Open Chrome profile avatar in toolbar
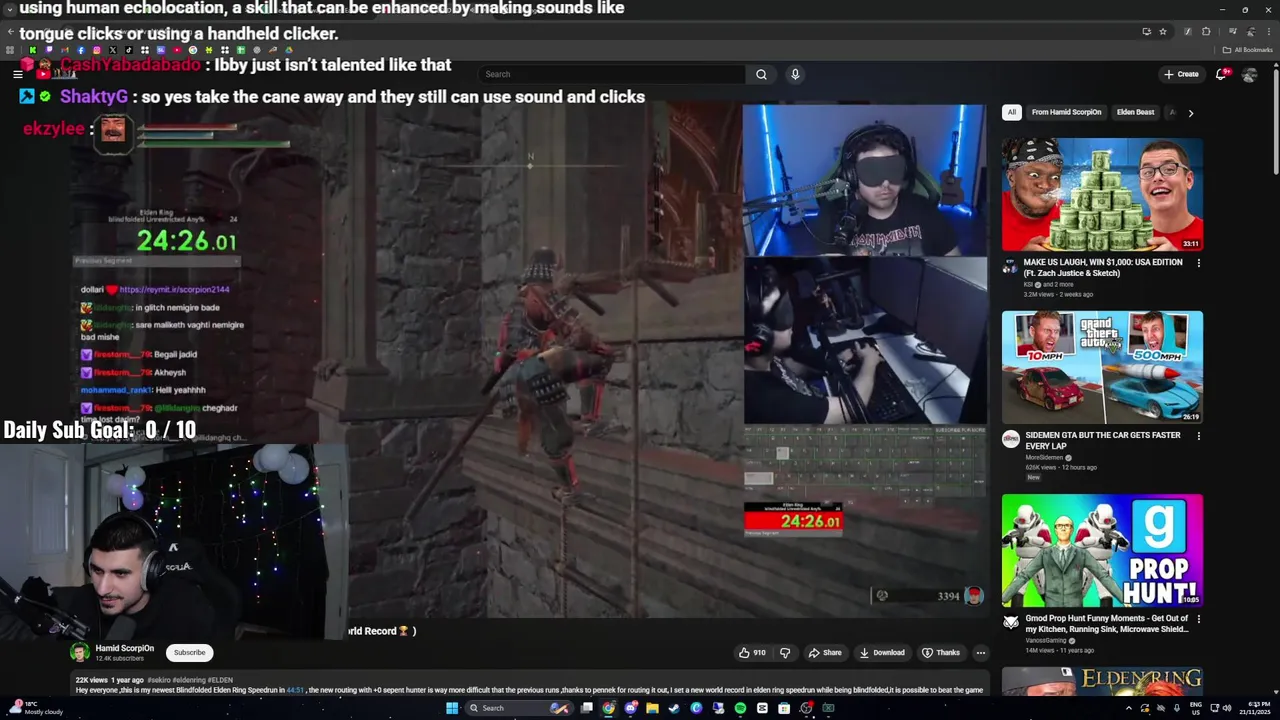Screen dimensions: 1280x720 tap(1251, 32)
